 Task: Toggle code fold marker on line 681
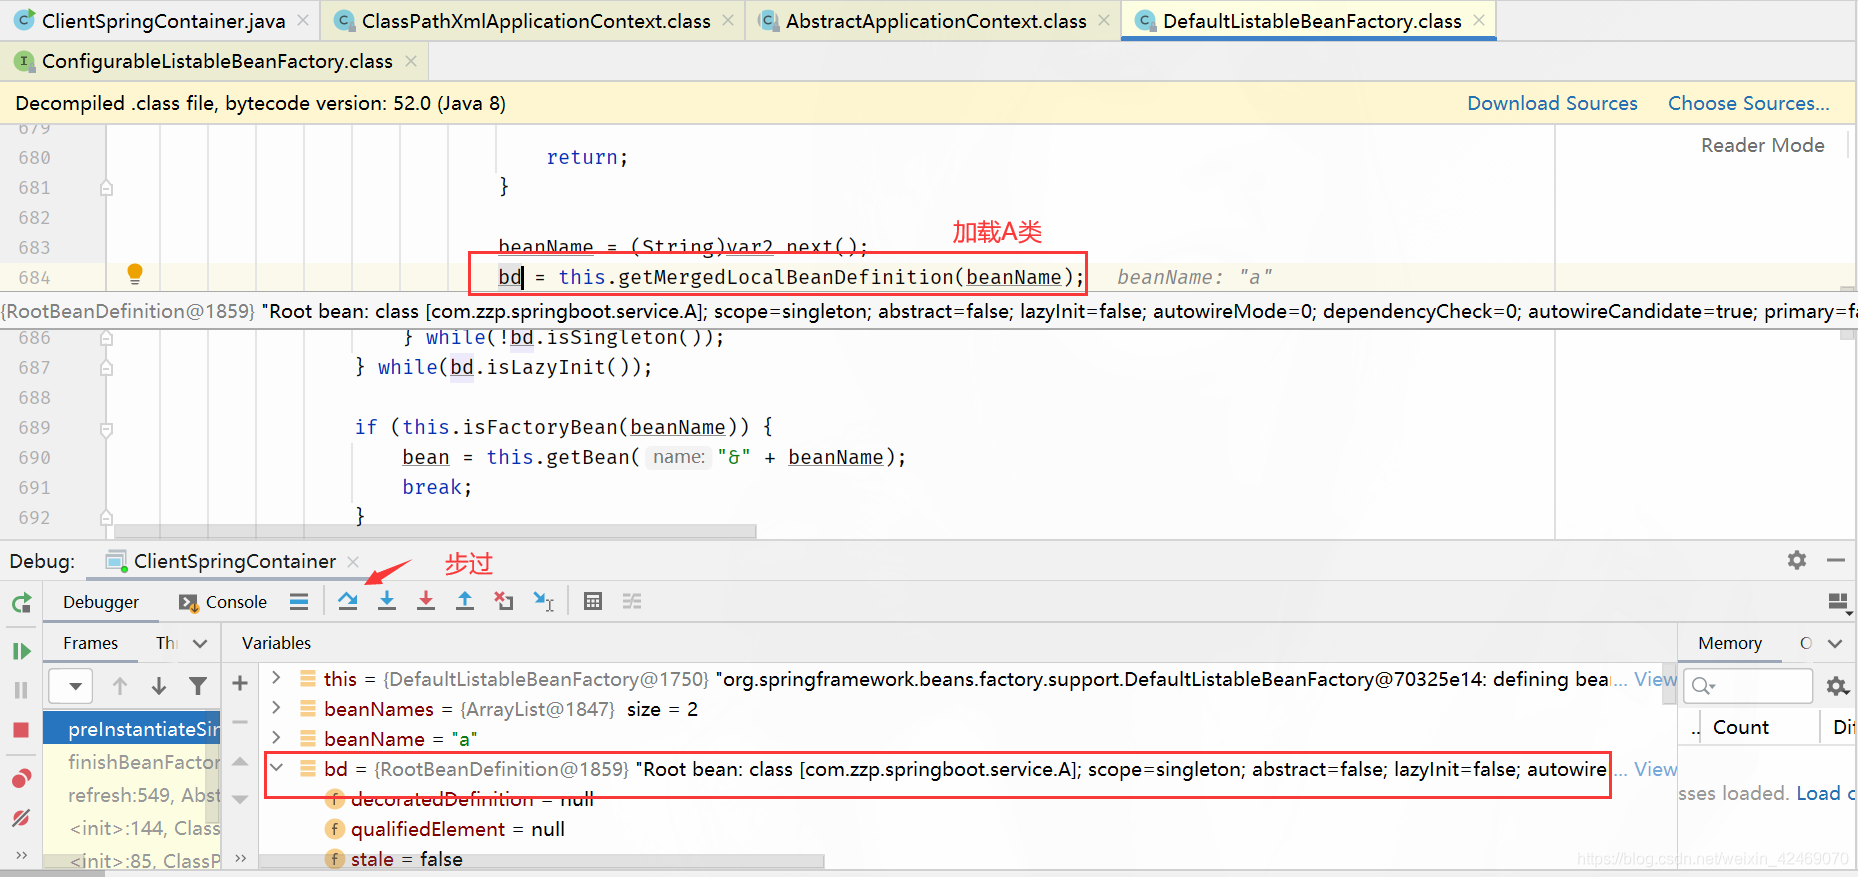[x=107, y=187]
